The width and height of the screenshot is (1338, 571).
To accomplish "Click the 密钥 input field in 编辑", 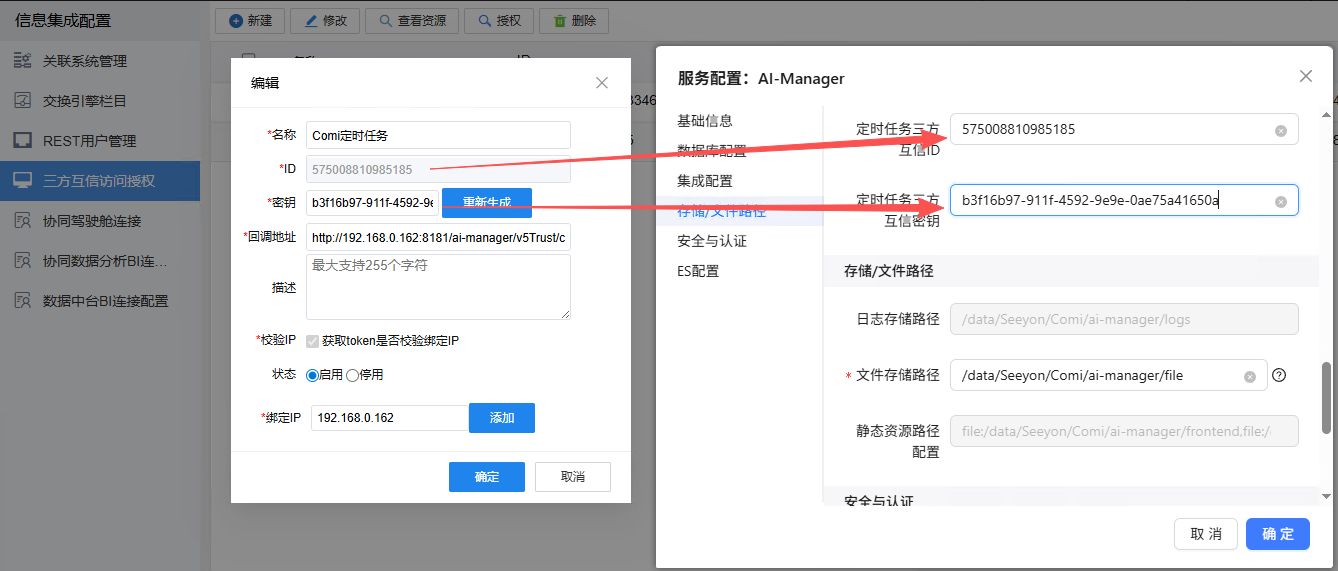I will (372, 202).
